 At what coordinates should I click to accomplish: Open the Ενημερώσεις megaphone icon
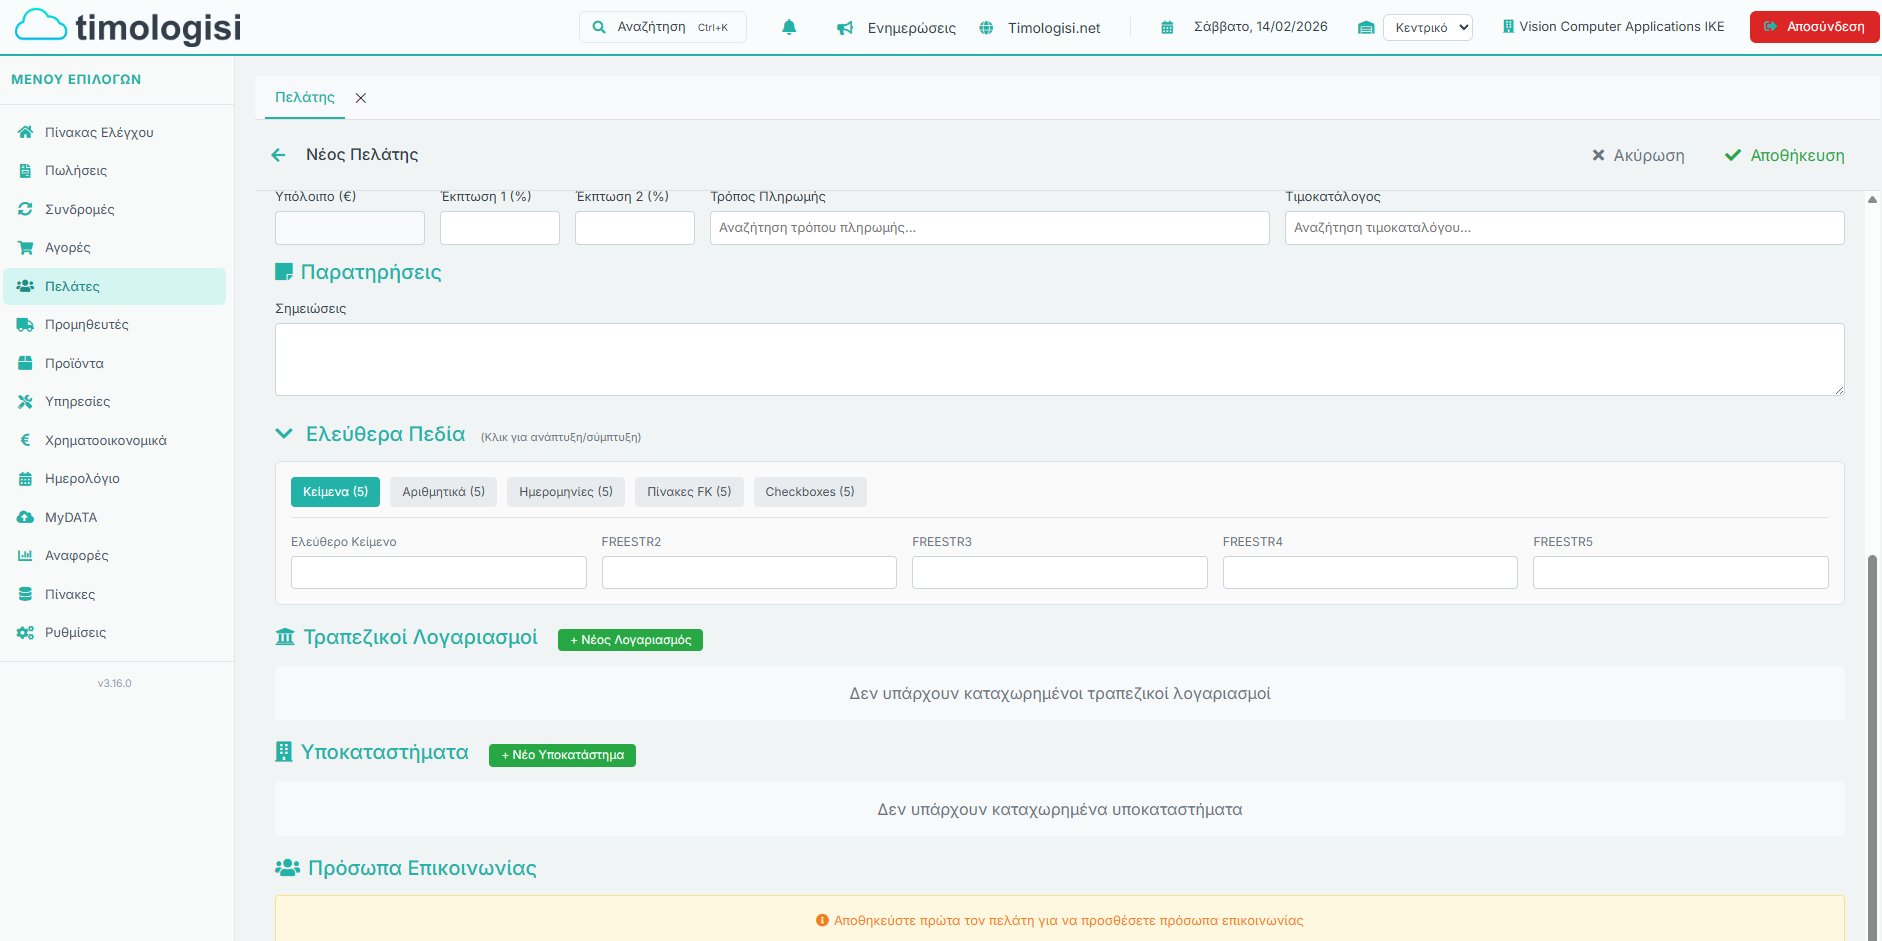[845, 28]
